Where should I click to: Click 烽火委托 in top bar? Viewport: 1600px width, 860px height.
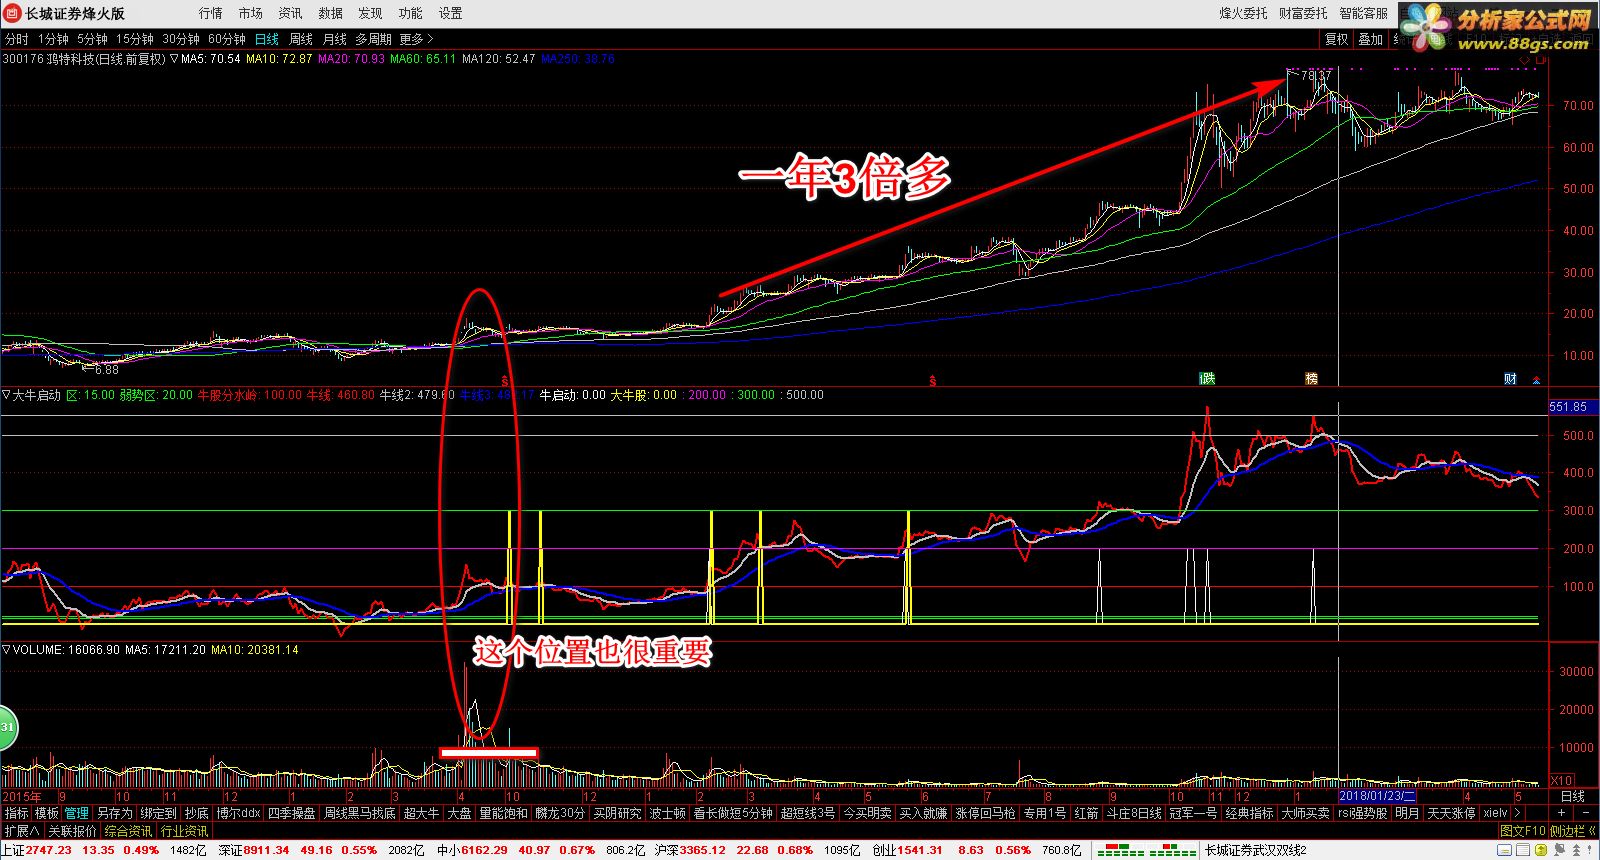[x=1243, y=13]
